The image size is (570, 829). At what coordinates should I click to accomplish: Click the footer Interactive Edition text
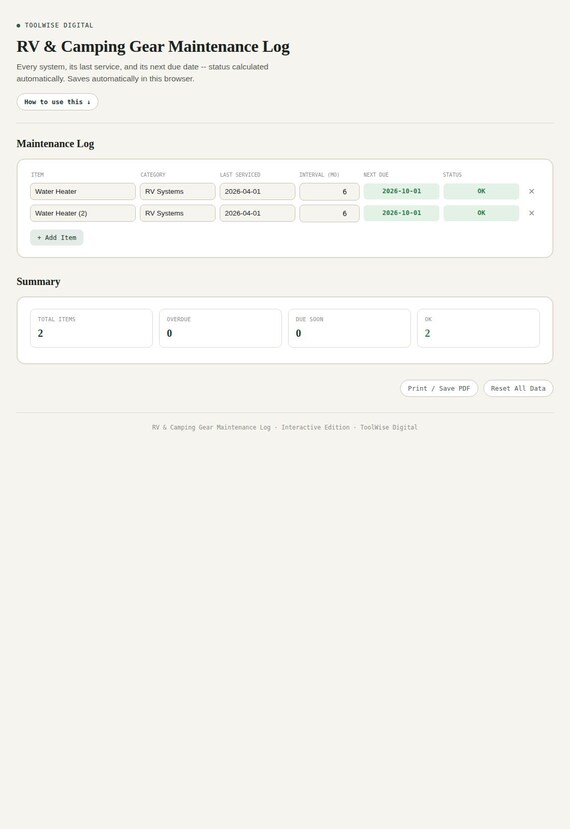[315, 427]
